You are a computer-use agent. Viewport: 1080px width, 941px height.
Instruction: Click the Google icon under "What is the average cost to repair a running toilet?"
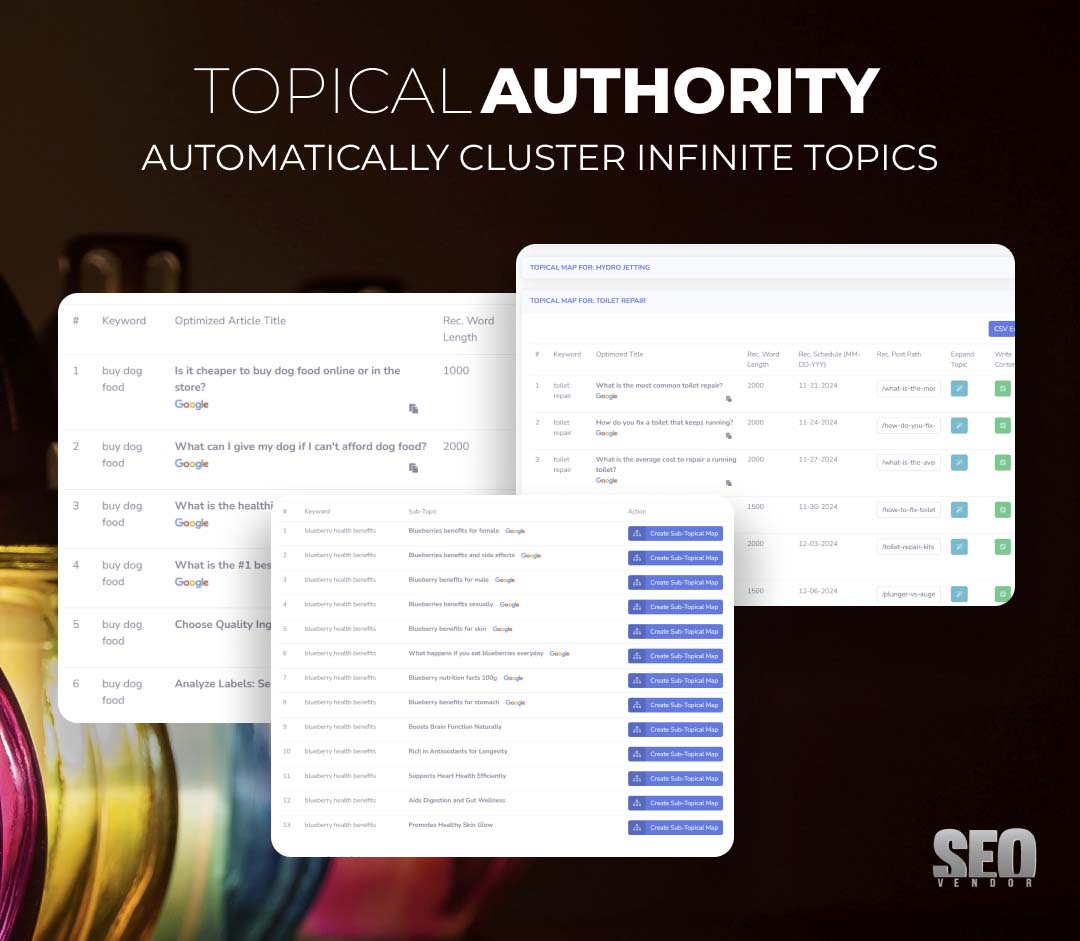tap(606, 480)
